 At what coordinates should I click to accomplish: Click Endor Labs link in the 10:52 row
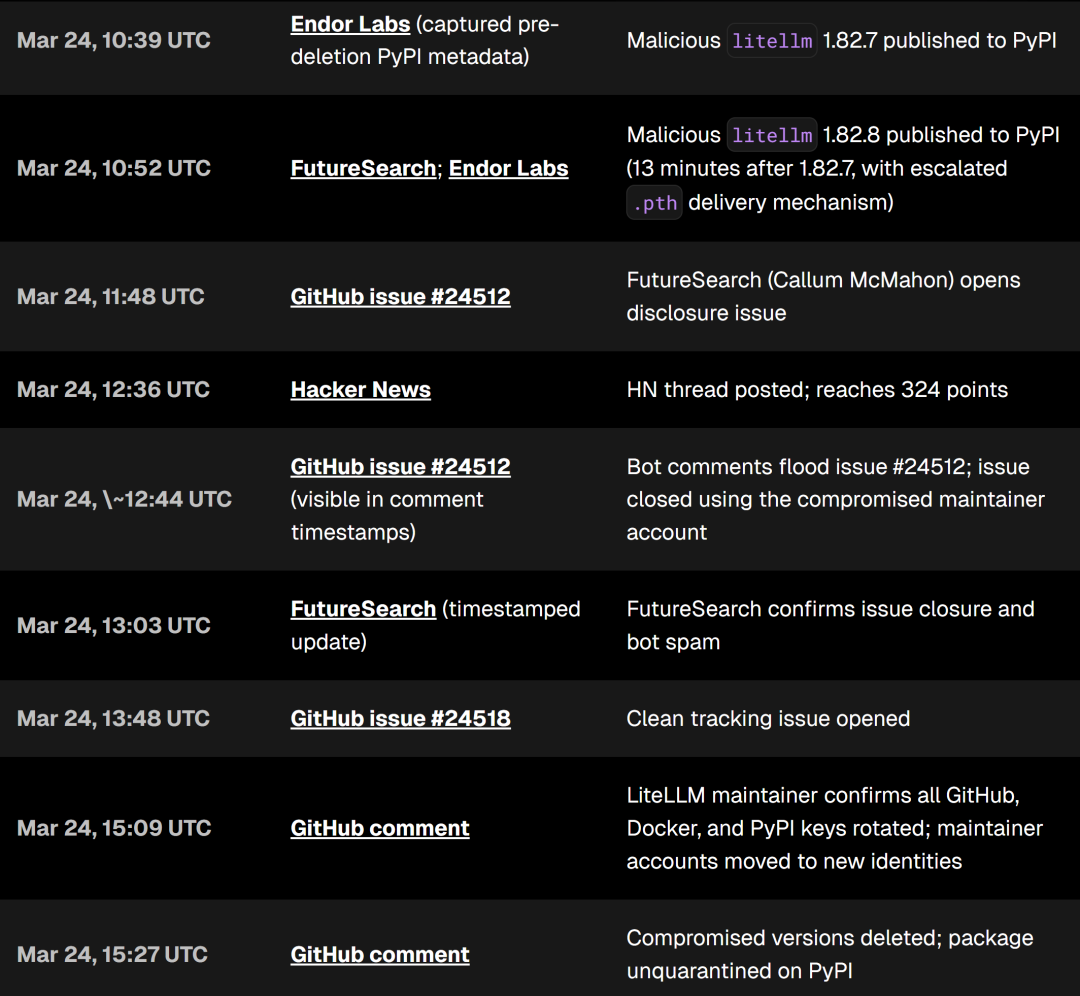[508, 168]
